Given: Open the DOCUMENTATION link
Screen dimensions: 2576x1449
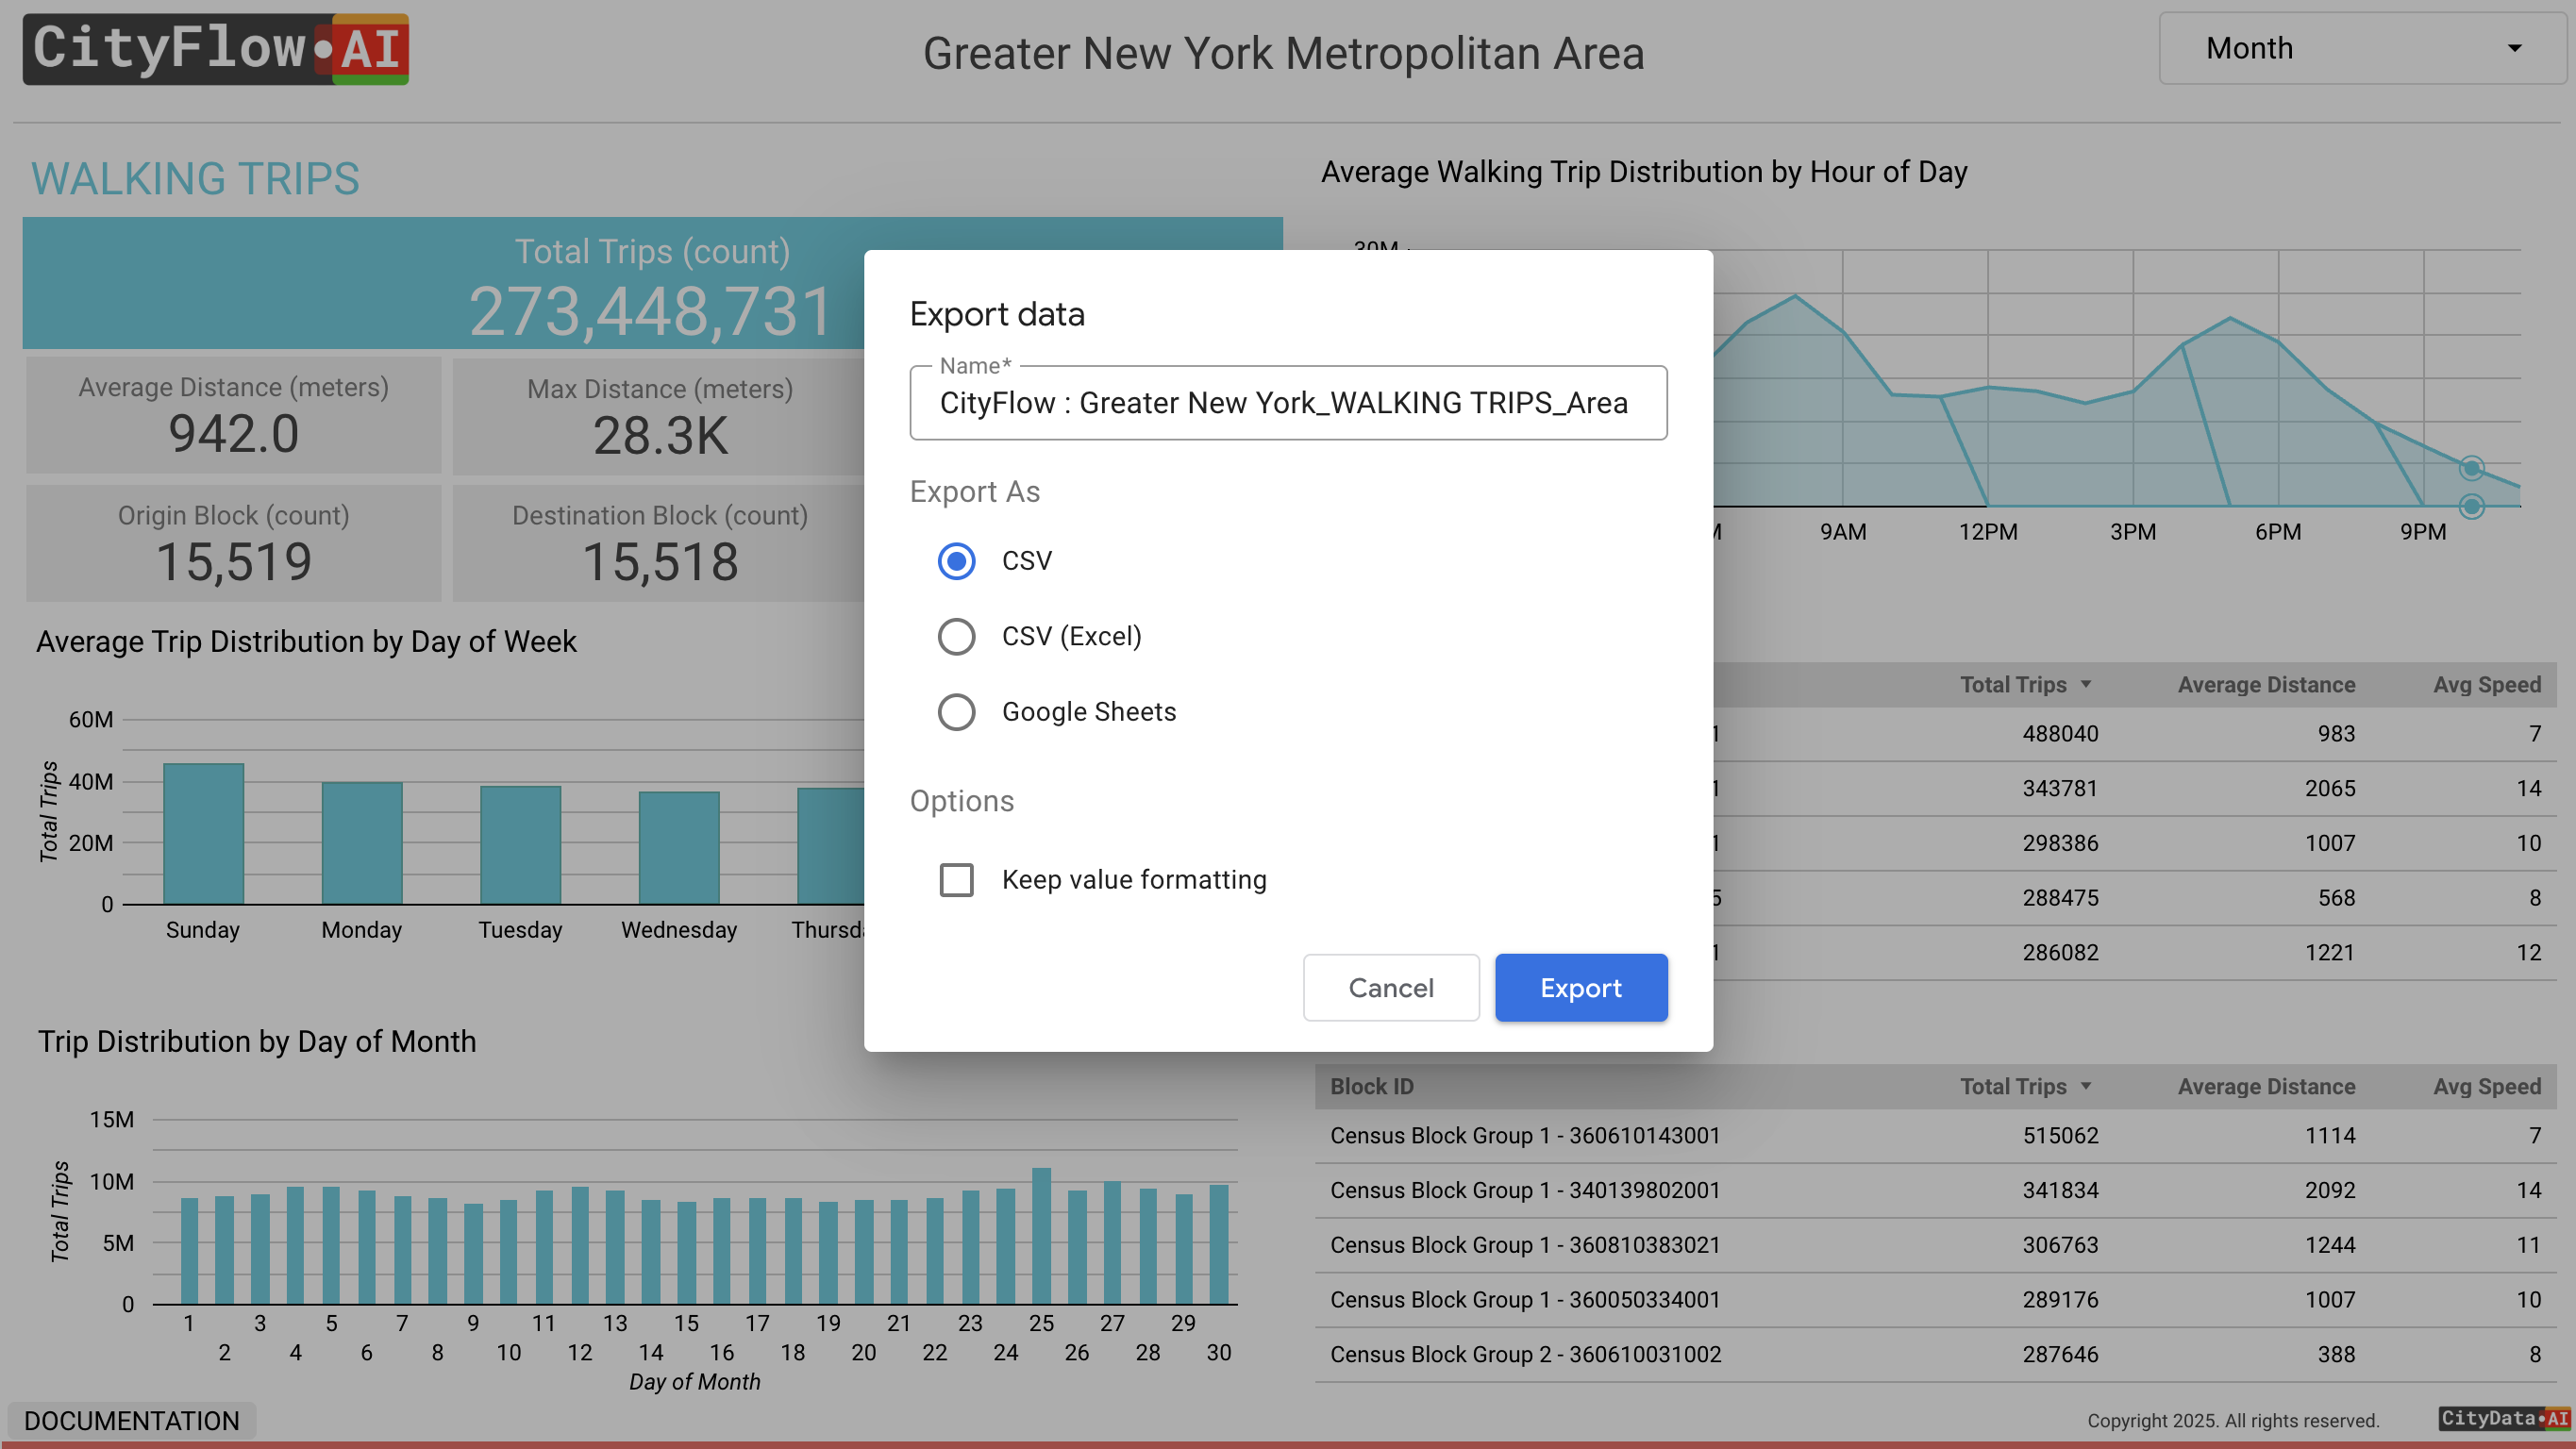Looking at the screenshot, I should (132, 1421).
